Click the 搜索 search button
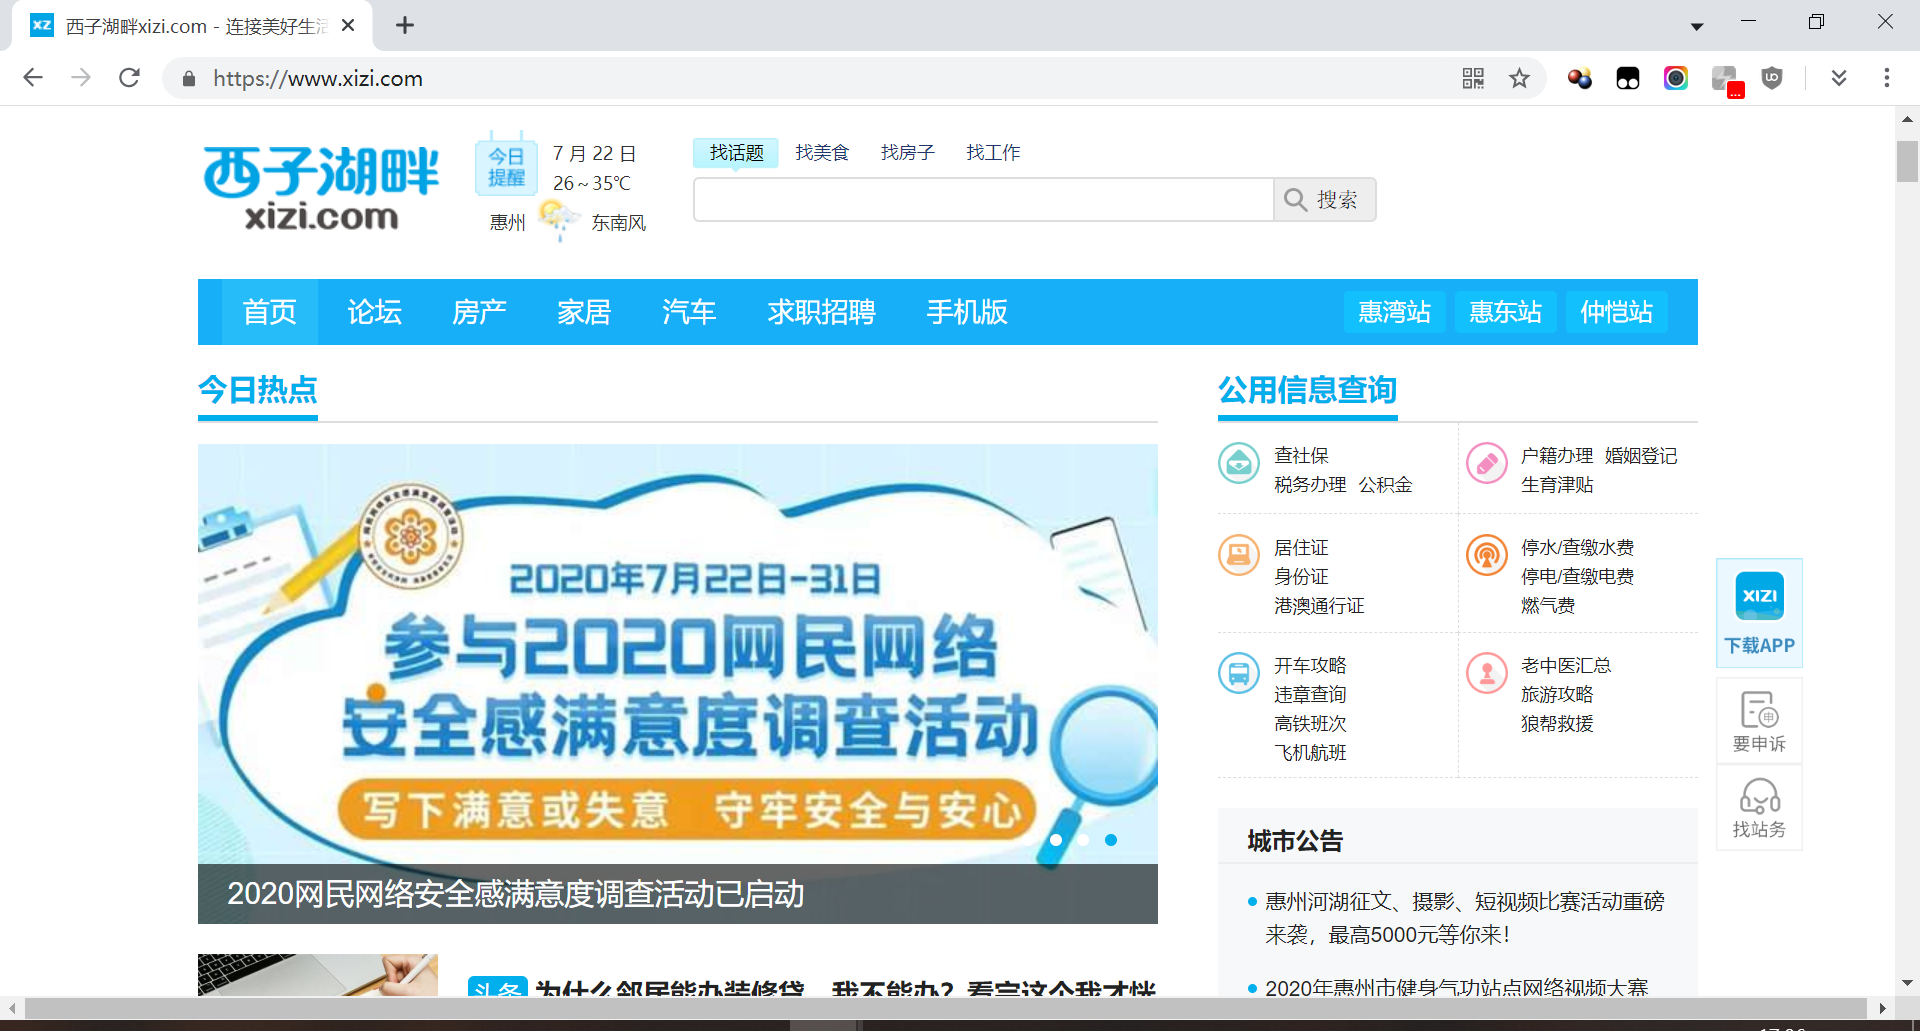The image size is (1920, 1031). click(1325, 200)
